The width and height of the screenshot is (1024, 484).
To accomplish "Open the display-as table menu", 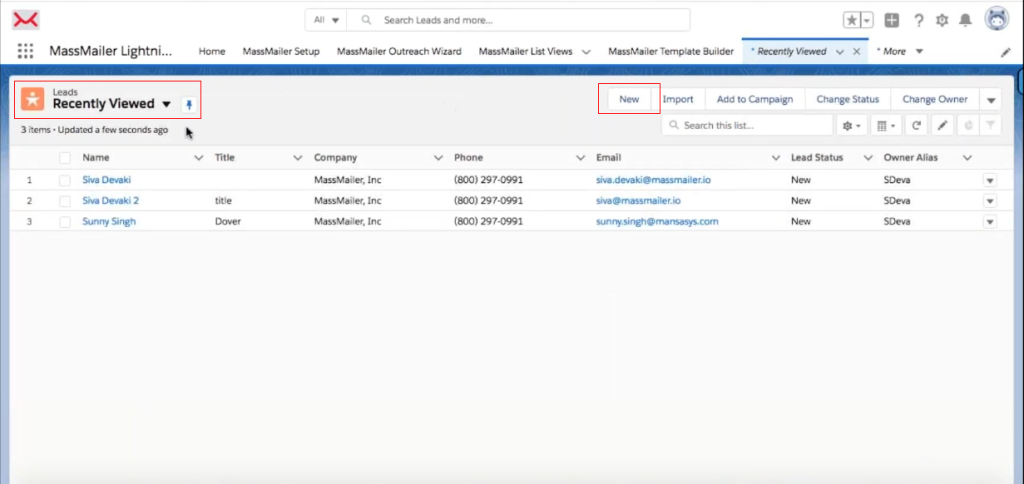I will coord(886,125).
